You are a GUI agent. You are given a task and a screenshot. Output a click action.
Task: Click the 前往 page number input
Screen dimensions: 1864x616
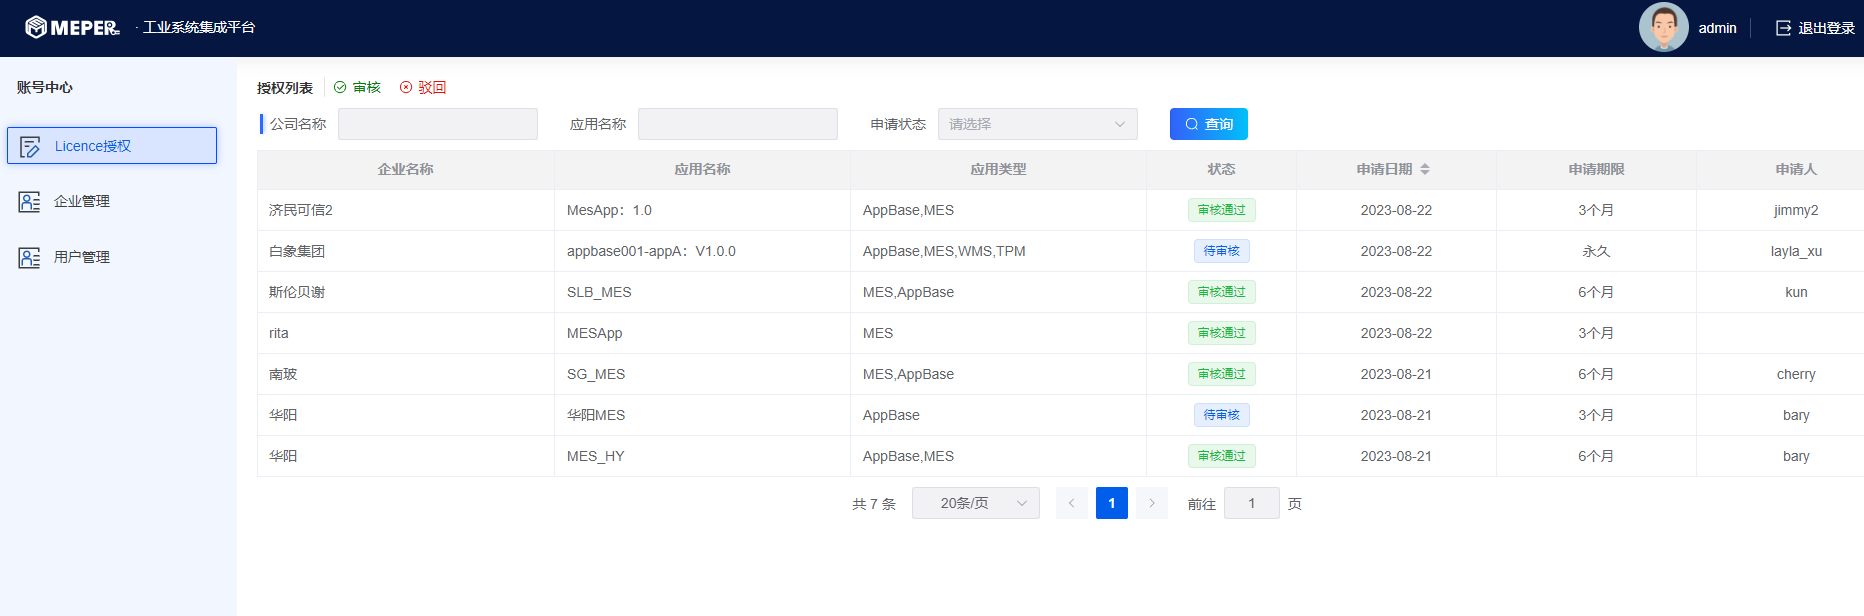click(1251, 503)
